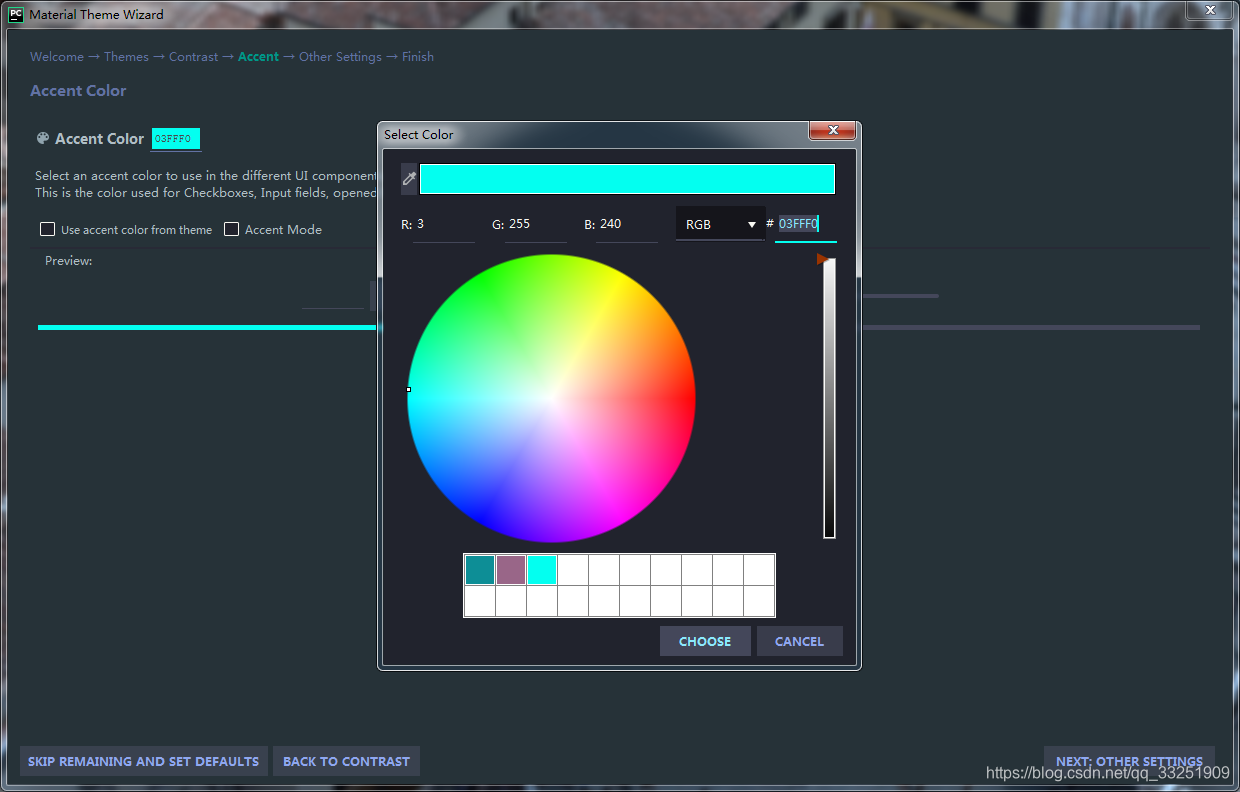Check the box next to Accent Mode label
Screen dimensions: 1240x792
(231, 229)
